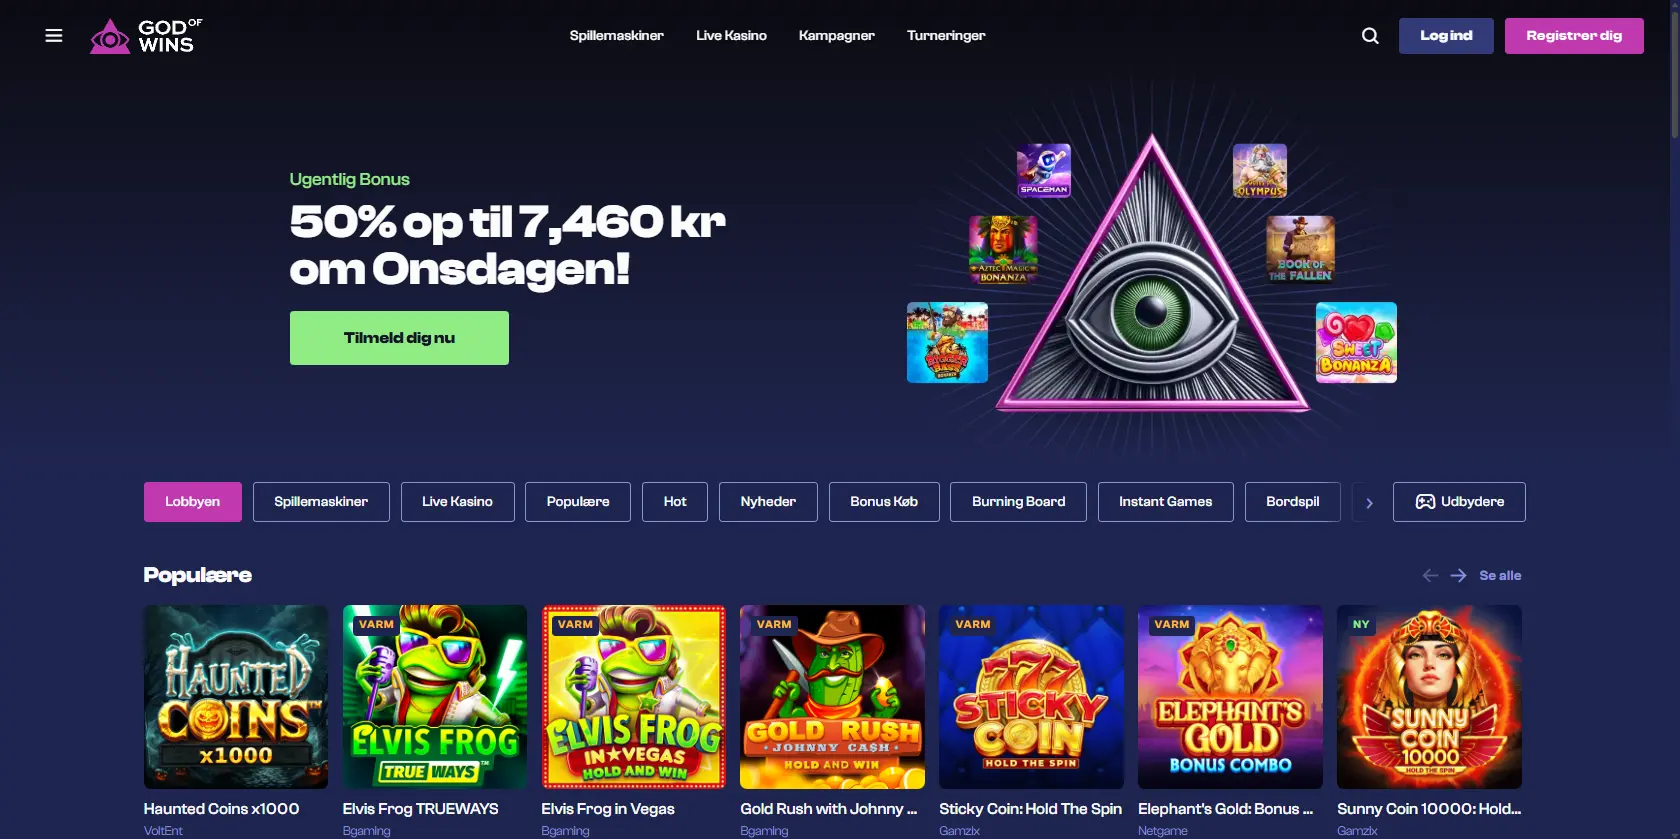Click the Registrer dig button
Screen dimensions: 1680x839
tap(1574, 36)
